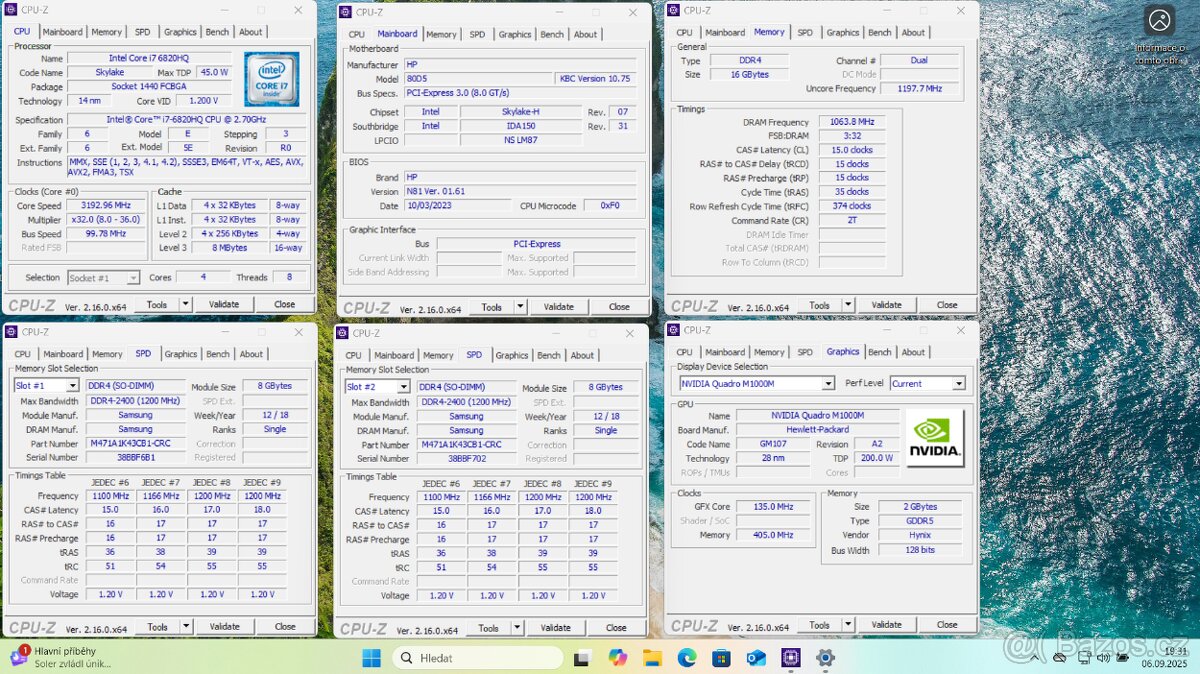Open CPU-Z via purple chip taskbar icon
Viewport: 1200px width, 674px height.
coord(791,659)
